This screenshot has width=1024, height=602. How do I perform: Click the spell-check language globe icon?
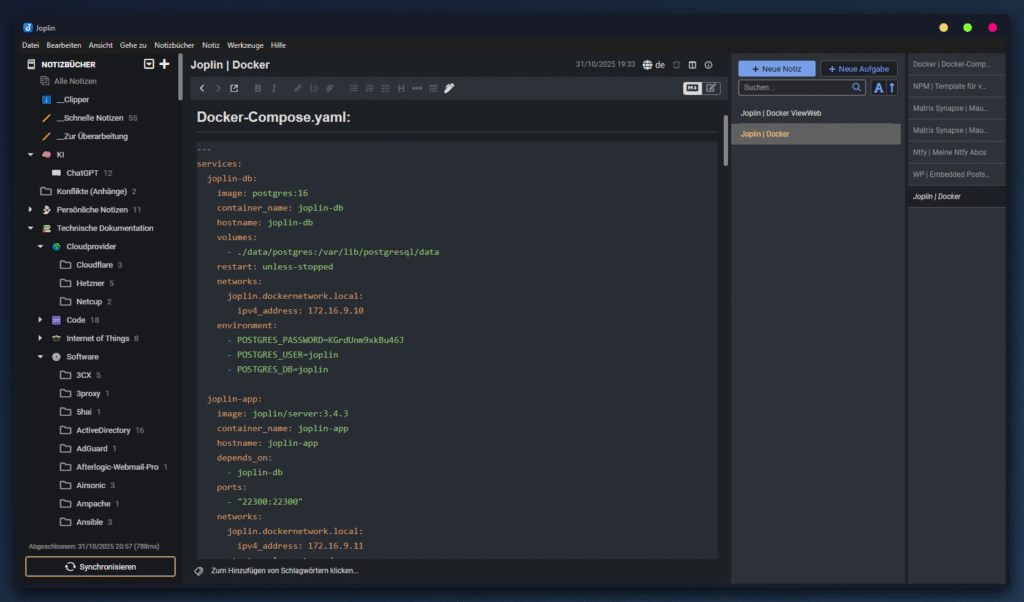pyautogui.click(x=648, y=65)
